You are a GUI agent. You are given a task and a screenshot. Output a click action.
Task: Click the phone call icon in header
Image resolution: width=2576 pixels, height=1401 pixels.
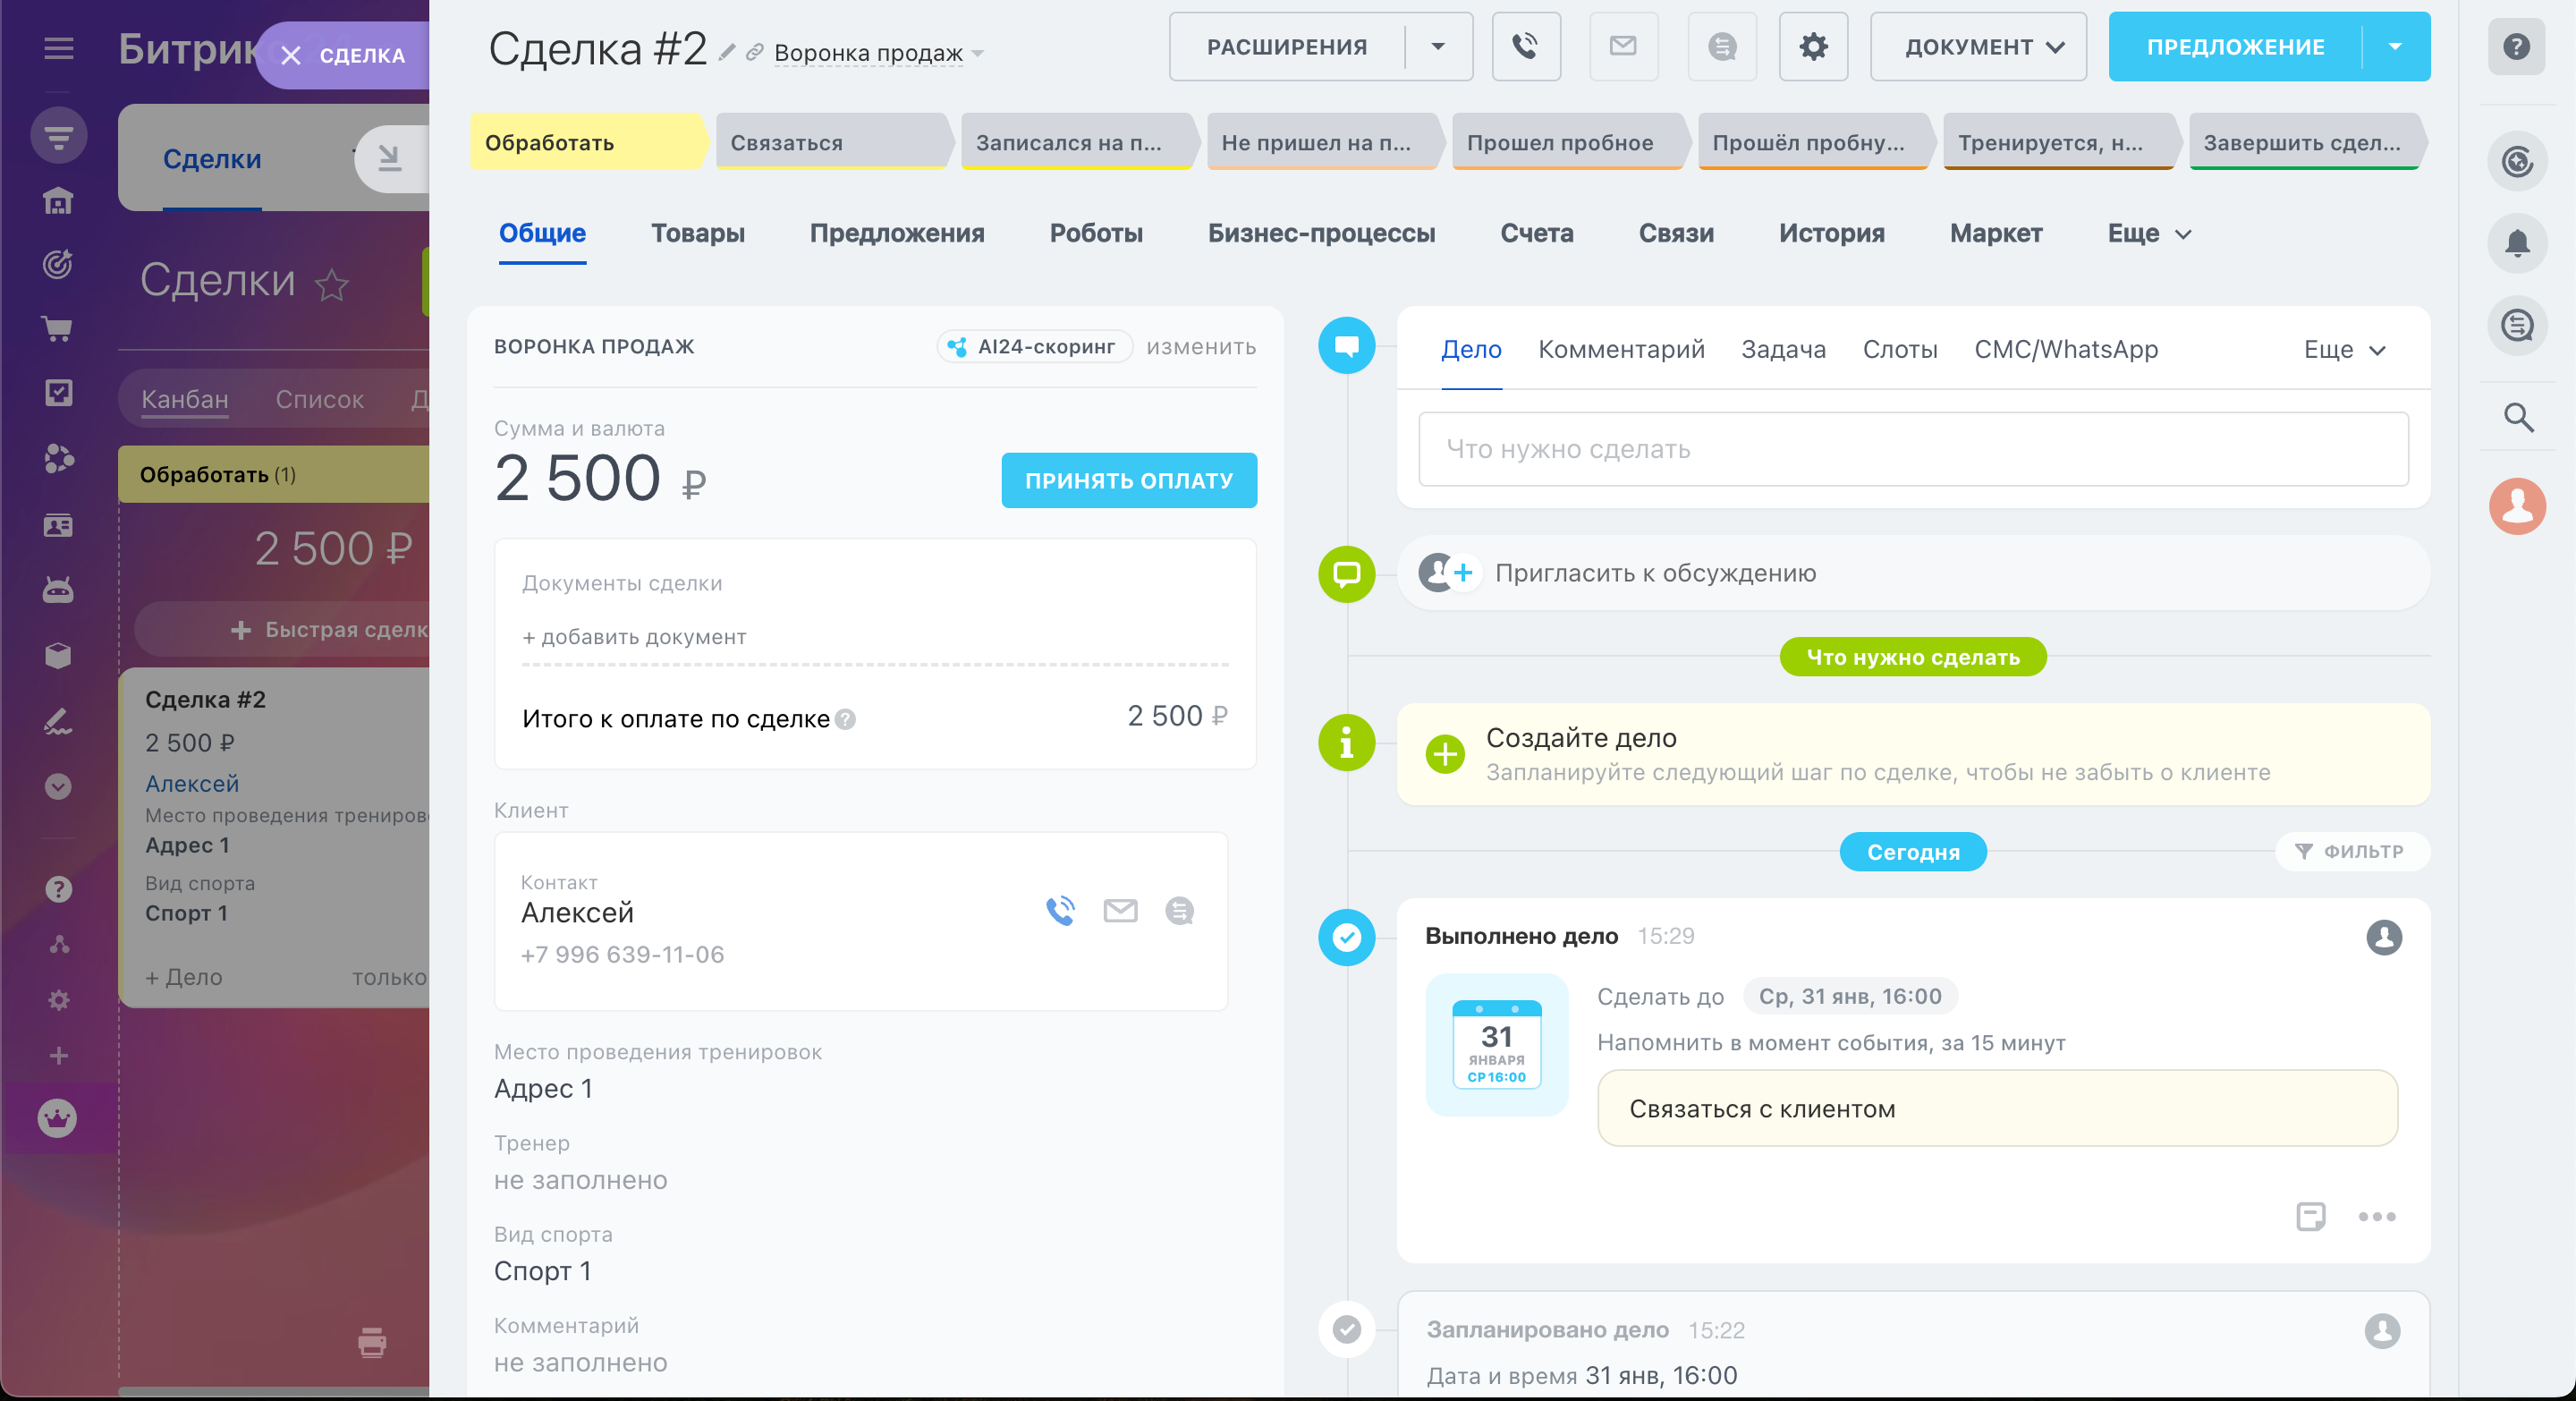coord(1525,46)
